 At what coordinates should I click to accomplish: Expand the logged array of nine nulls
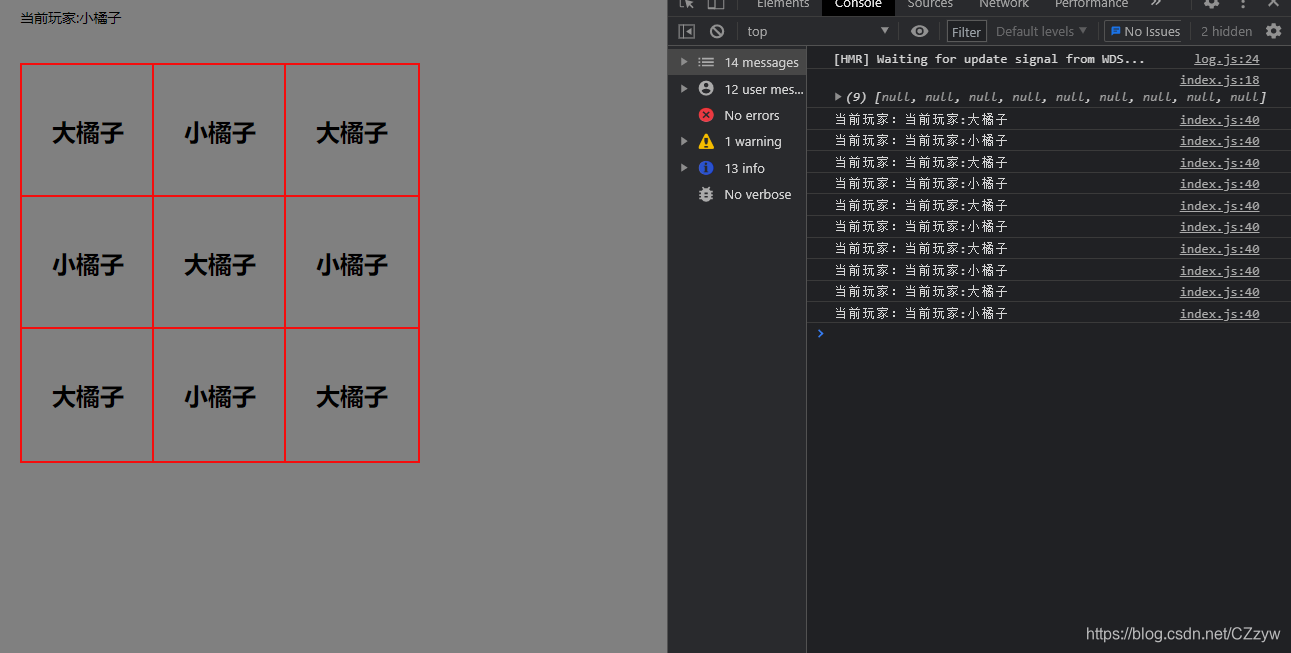pos(838,96)
